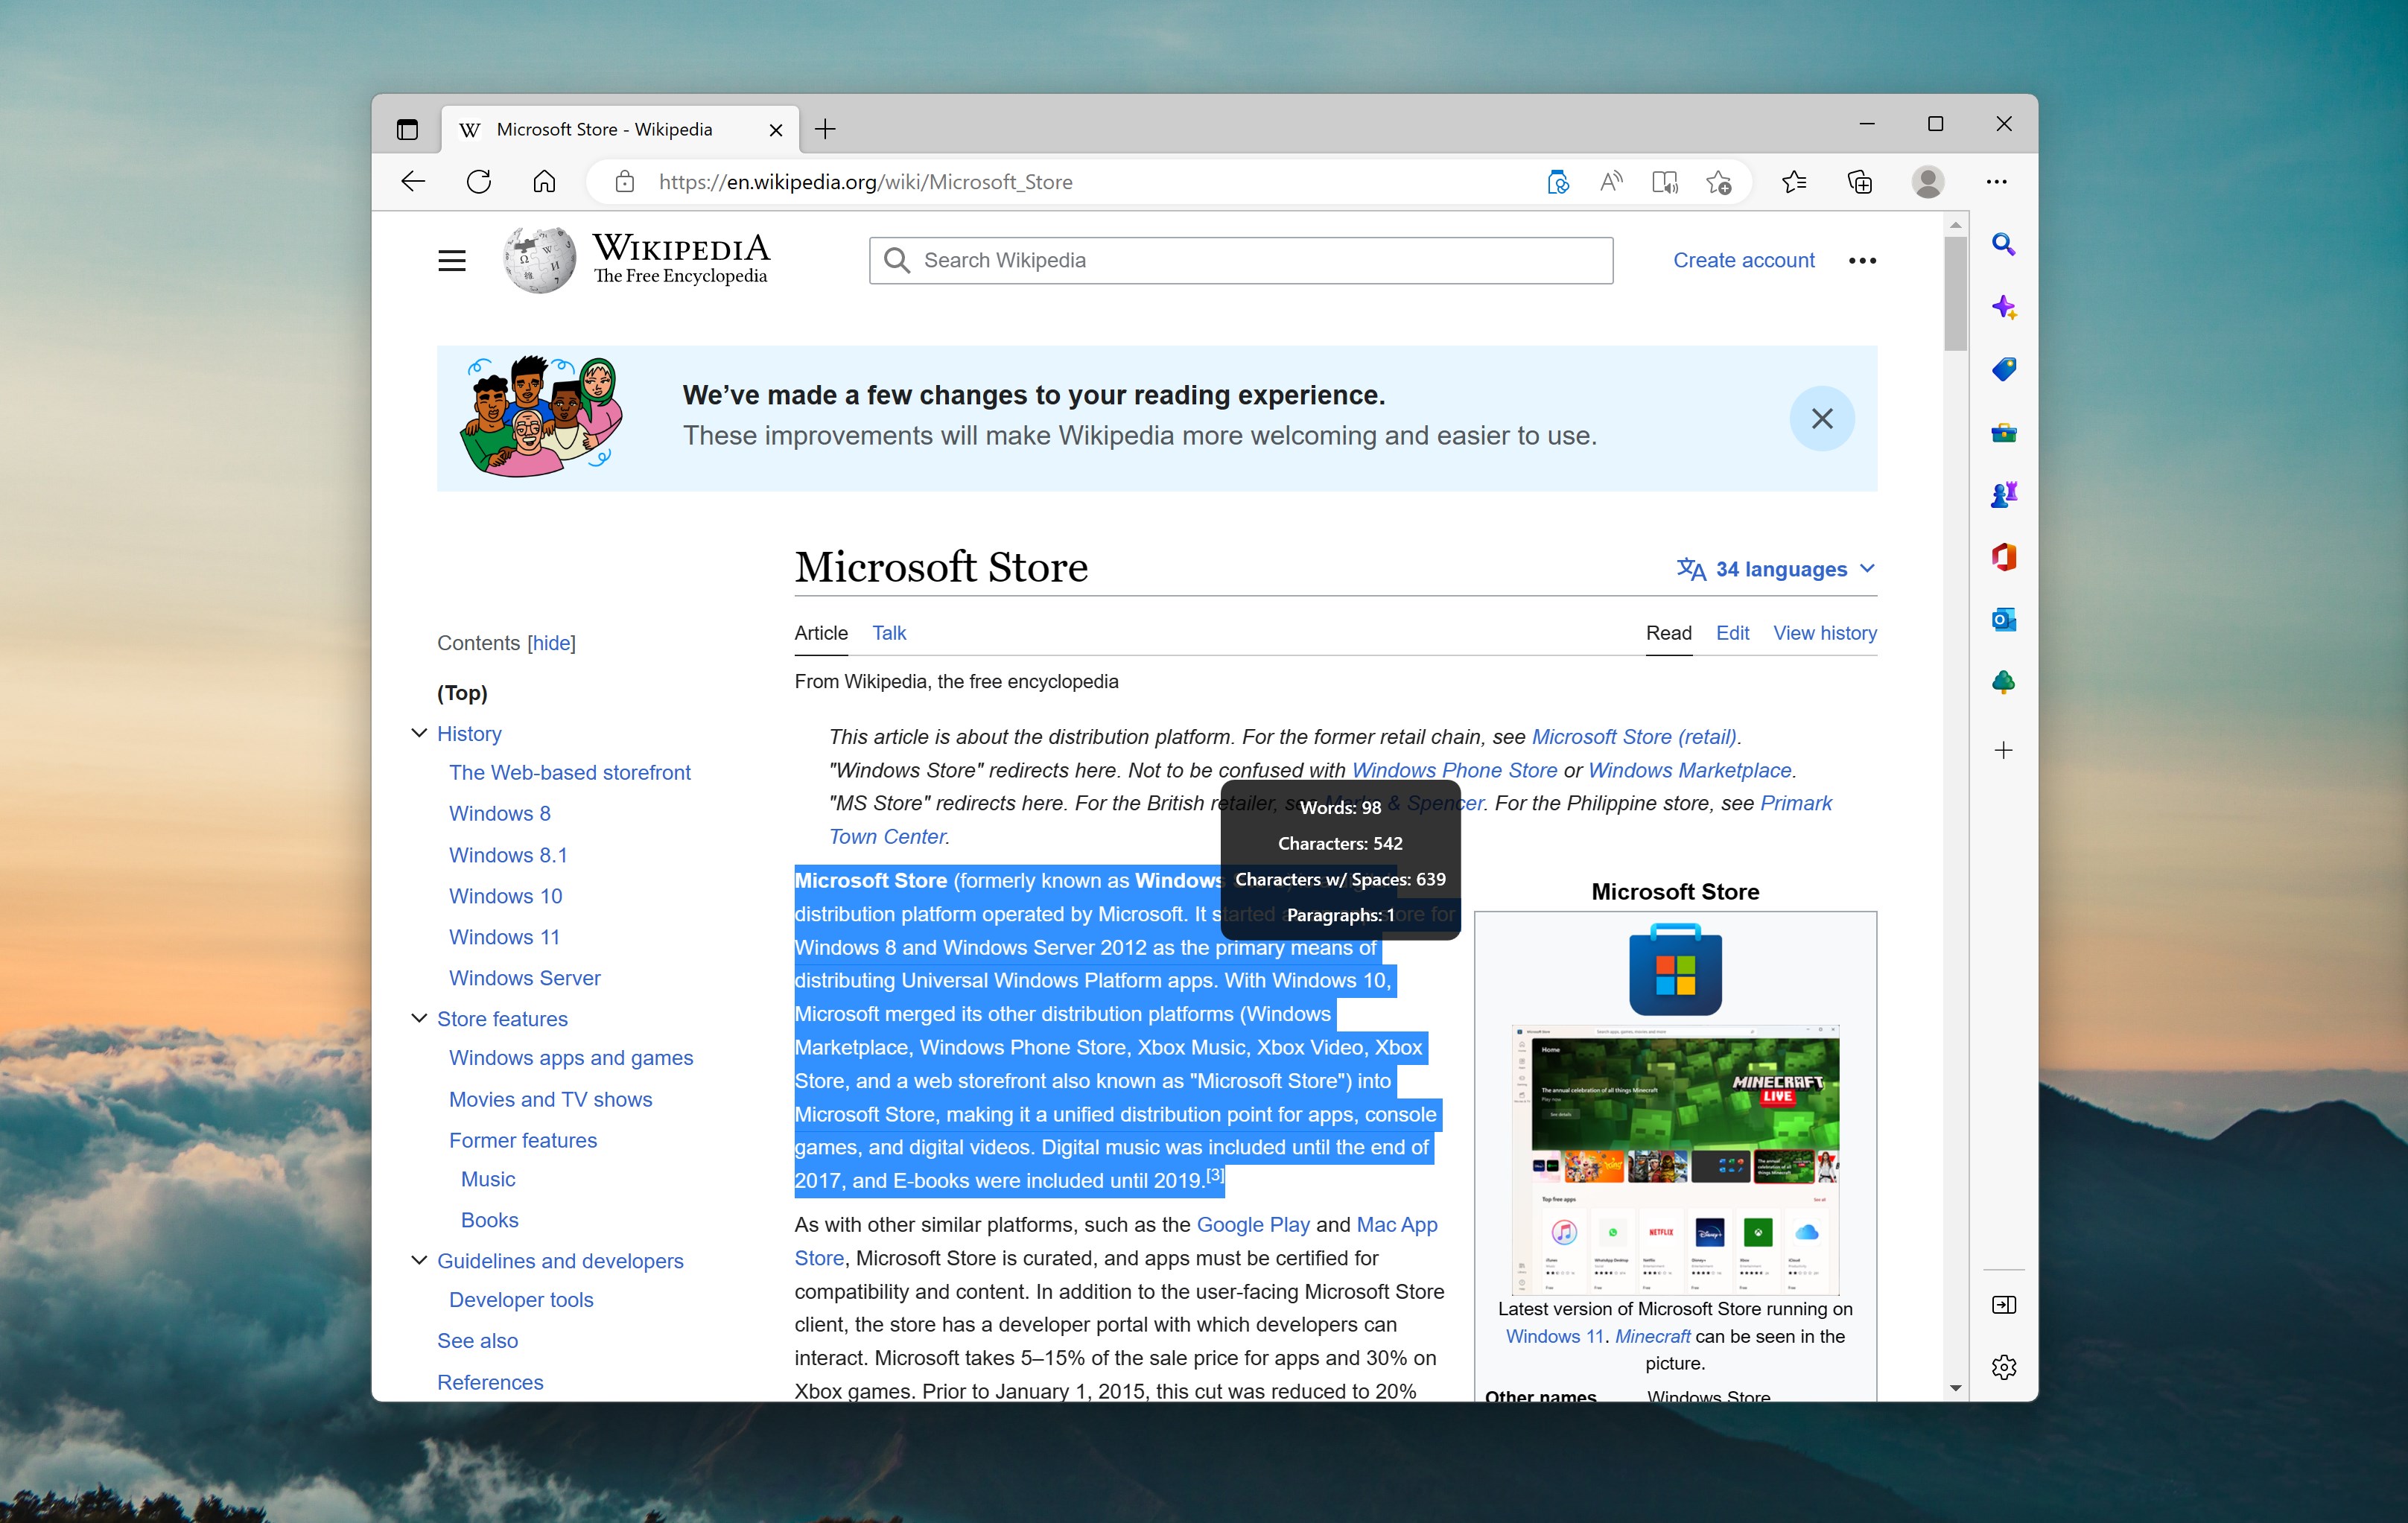Open the Collections icon in toolbar
2408x1523 pixels.
tap(1859, 182)
